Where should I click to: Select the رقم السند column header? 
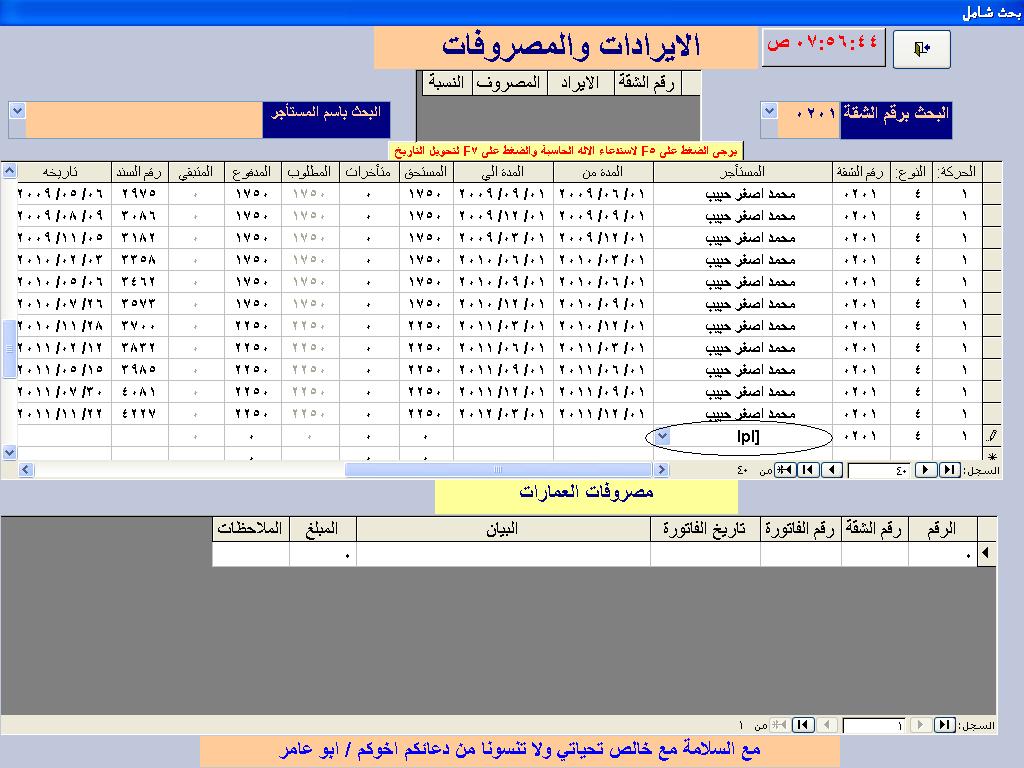[x=140, y=172]
